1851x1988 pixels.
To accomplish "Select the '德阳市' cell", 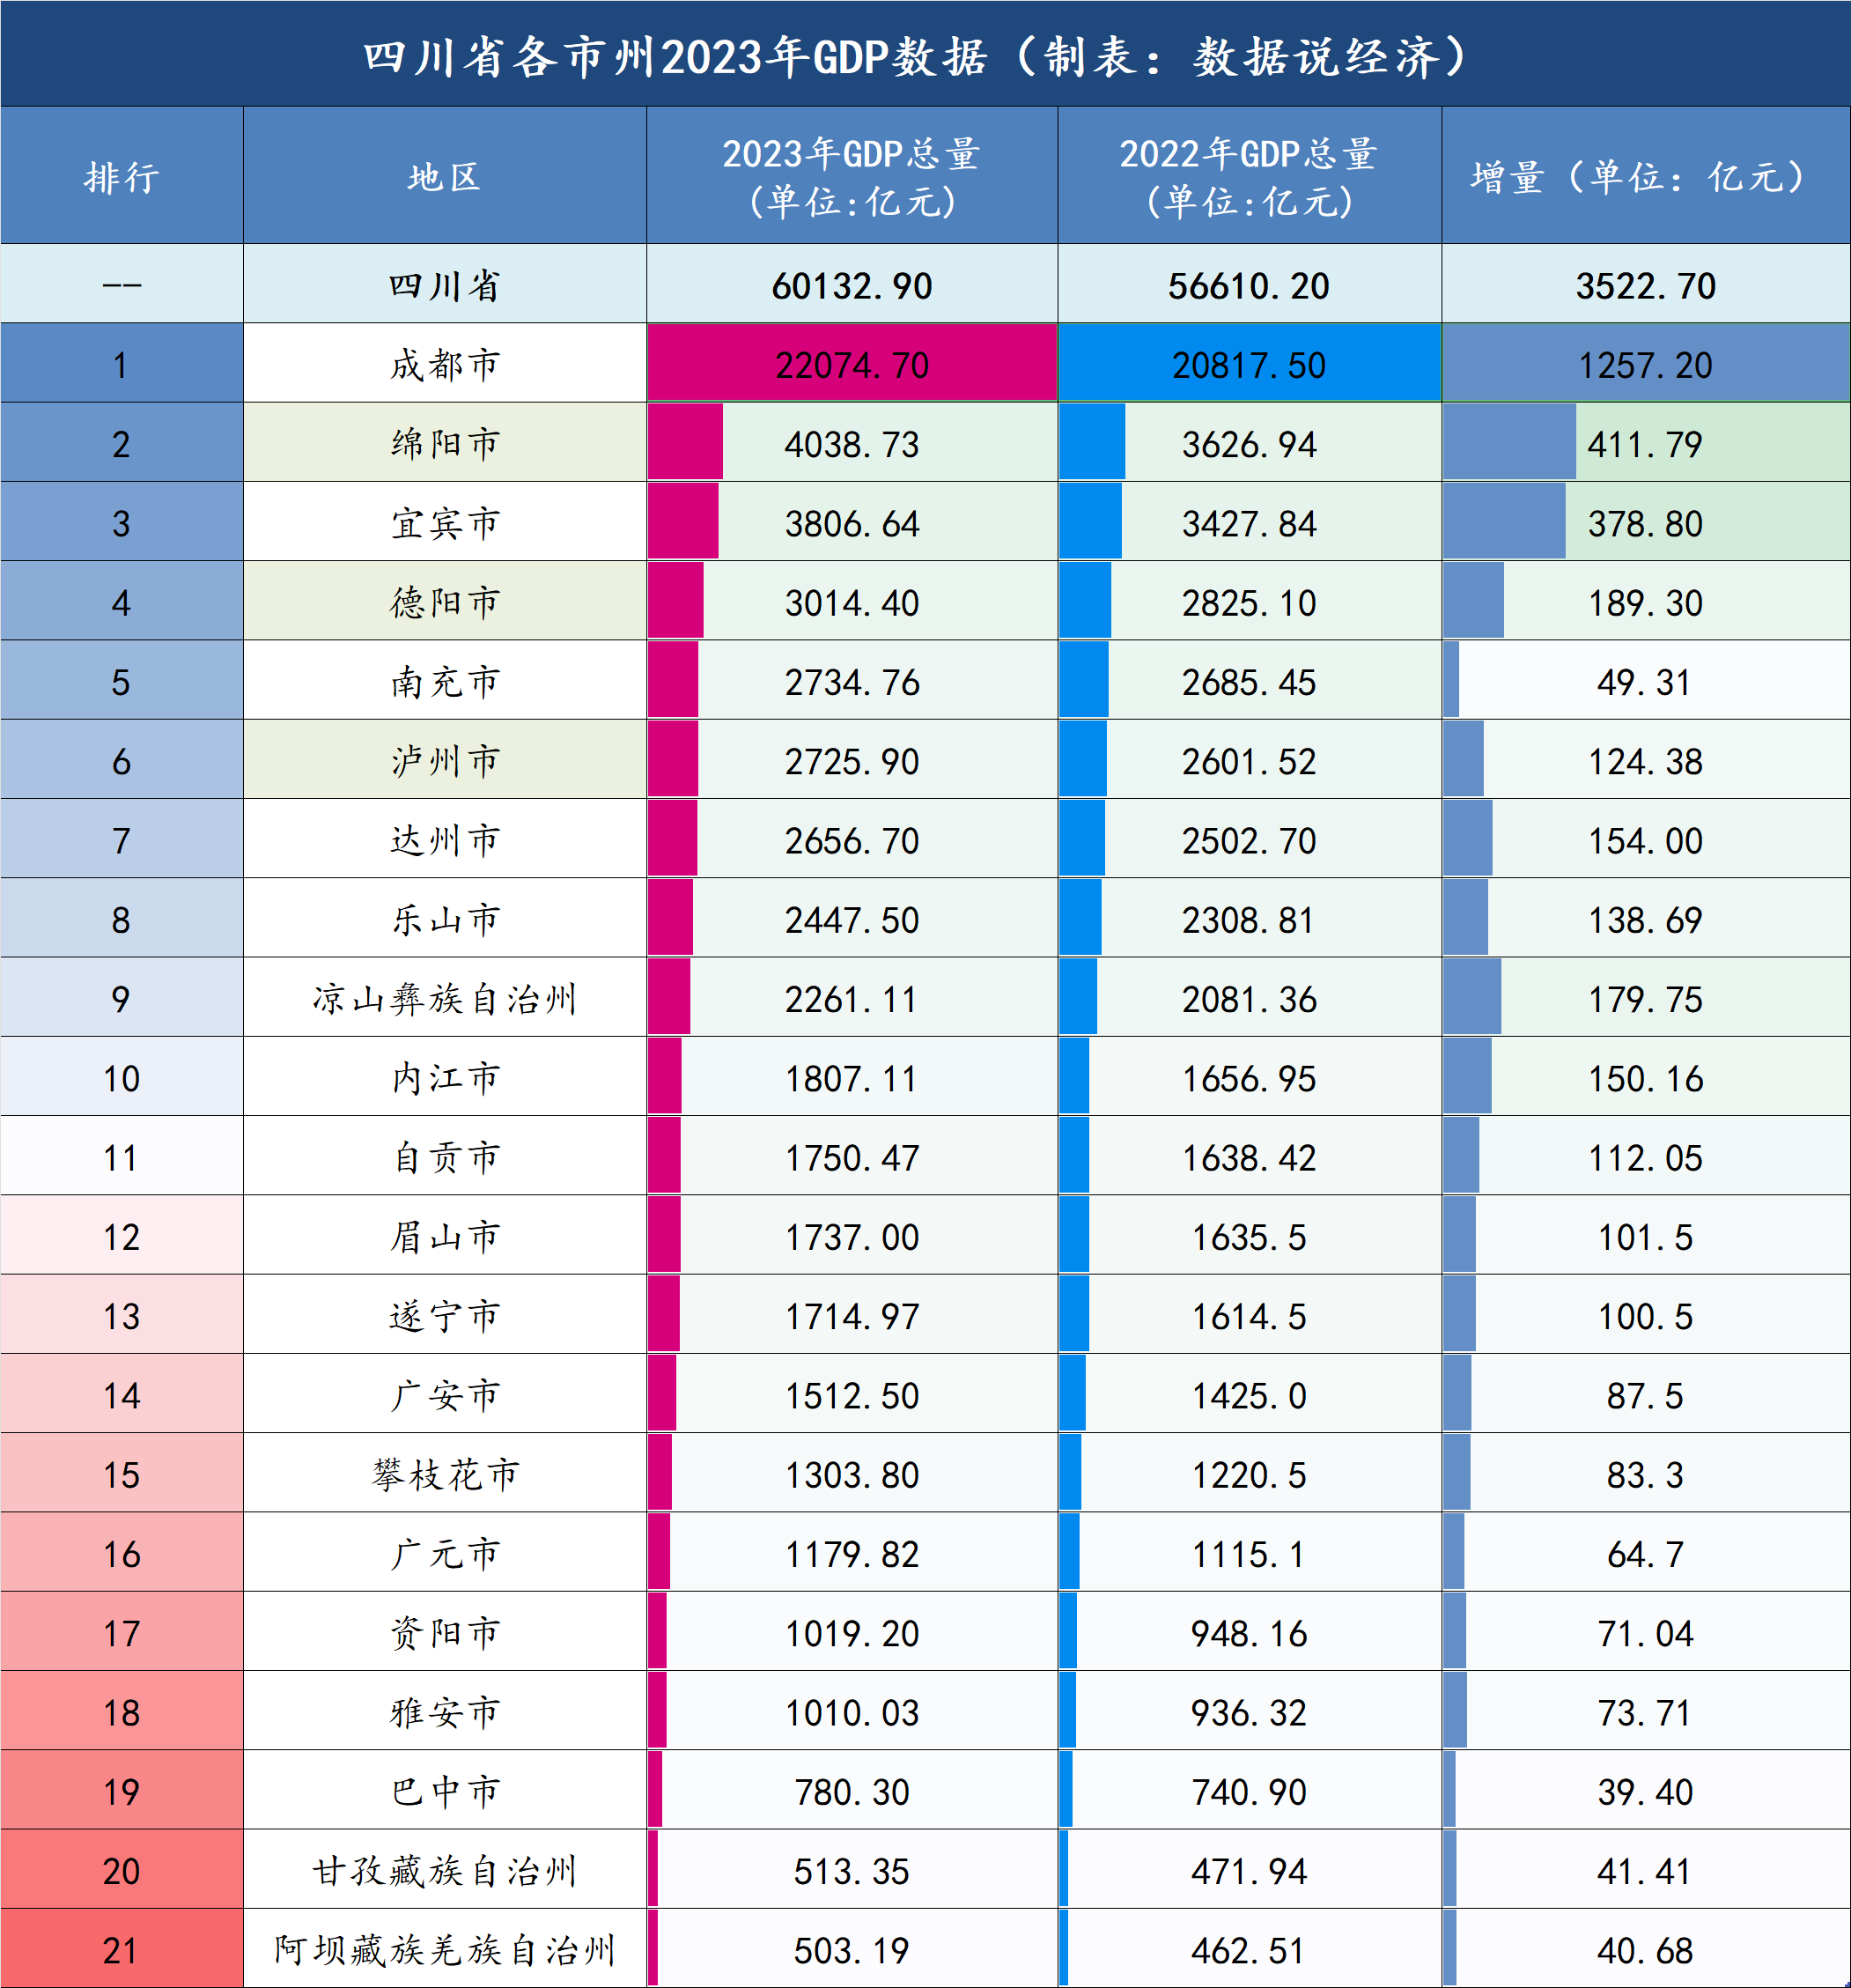I will 444,602.
